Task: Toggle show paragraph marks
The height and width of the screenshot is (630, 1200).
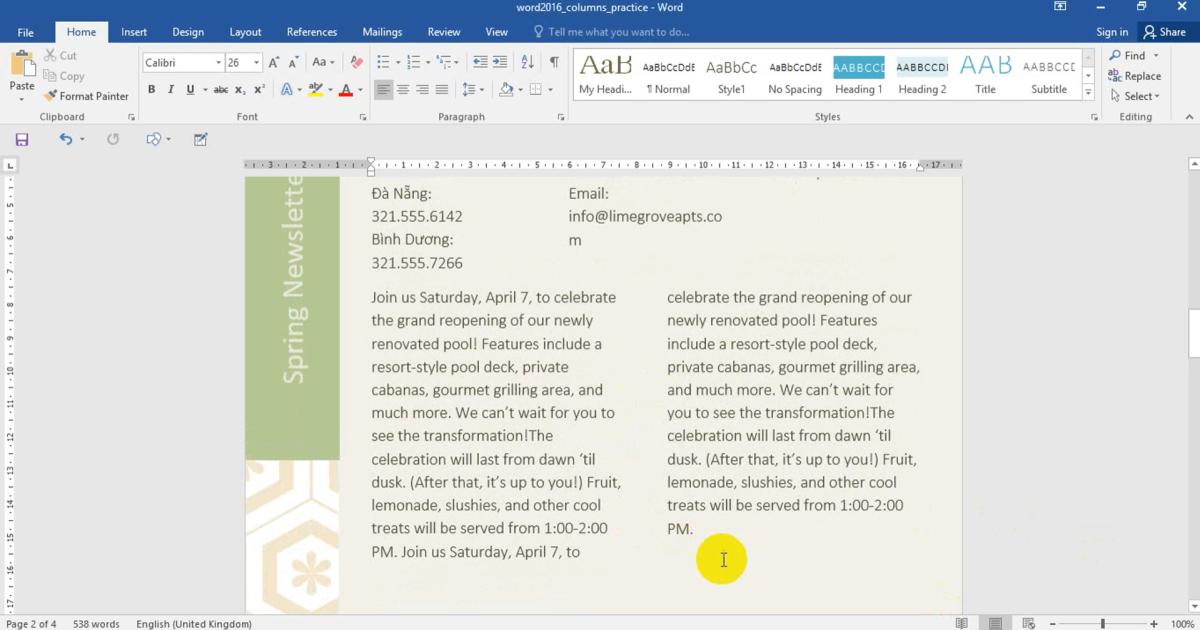Action: 554,62
